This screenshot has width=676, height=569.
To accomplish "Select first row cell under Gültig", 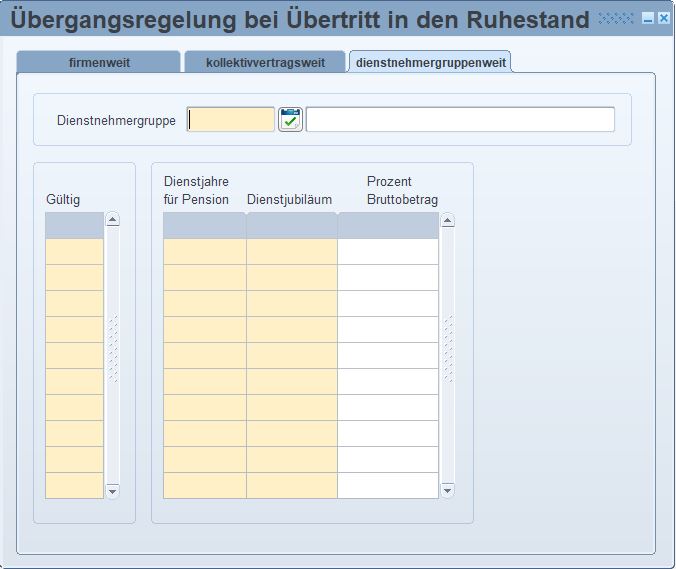I will pyautogui.click(x=74, y=251).
